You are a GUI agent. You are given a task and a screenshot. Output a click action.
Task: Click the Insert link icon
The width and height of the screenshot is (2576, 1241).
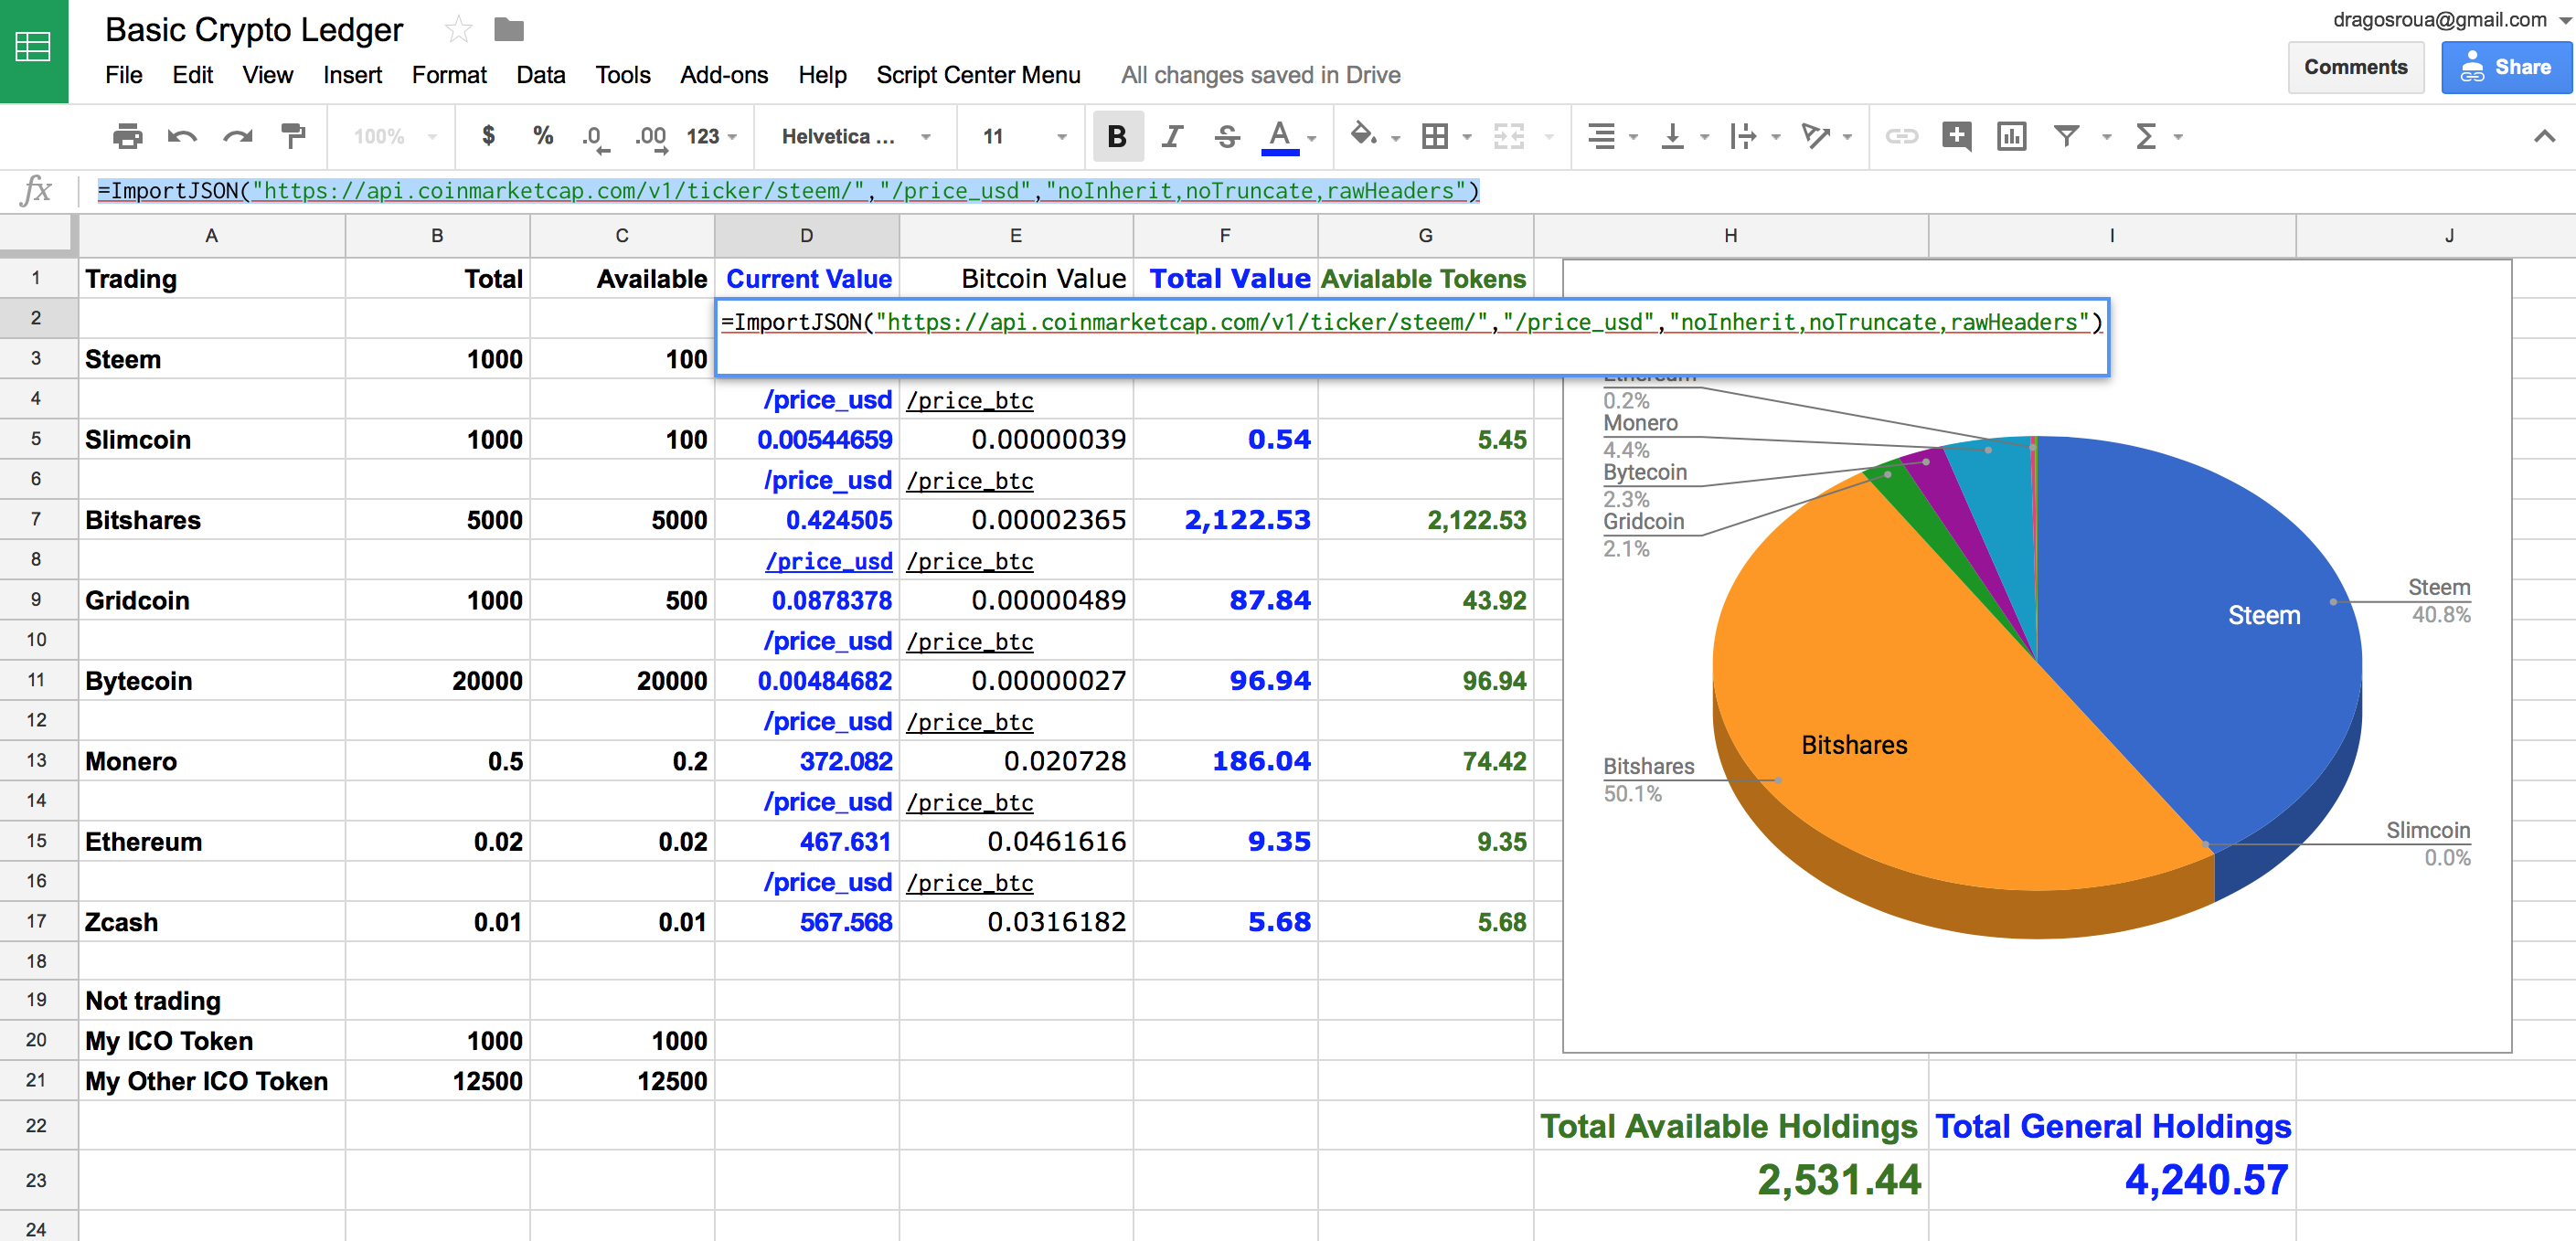pyautogui.click(x=1901, y=136)
